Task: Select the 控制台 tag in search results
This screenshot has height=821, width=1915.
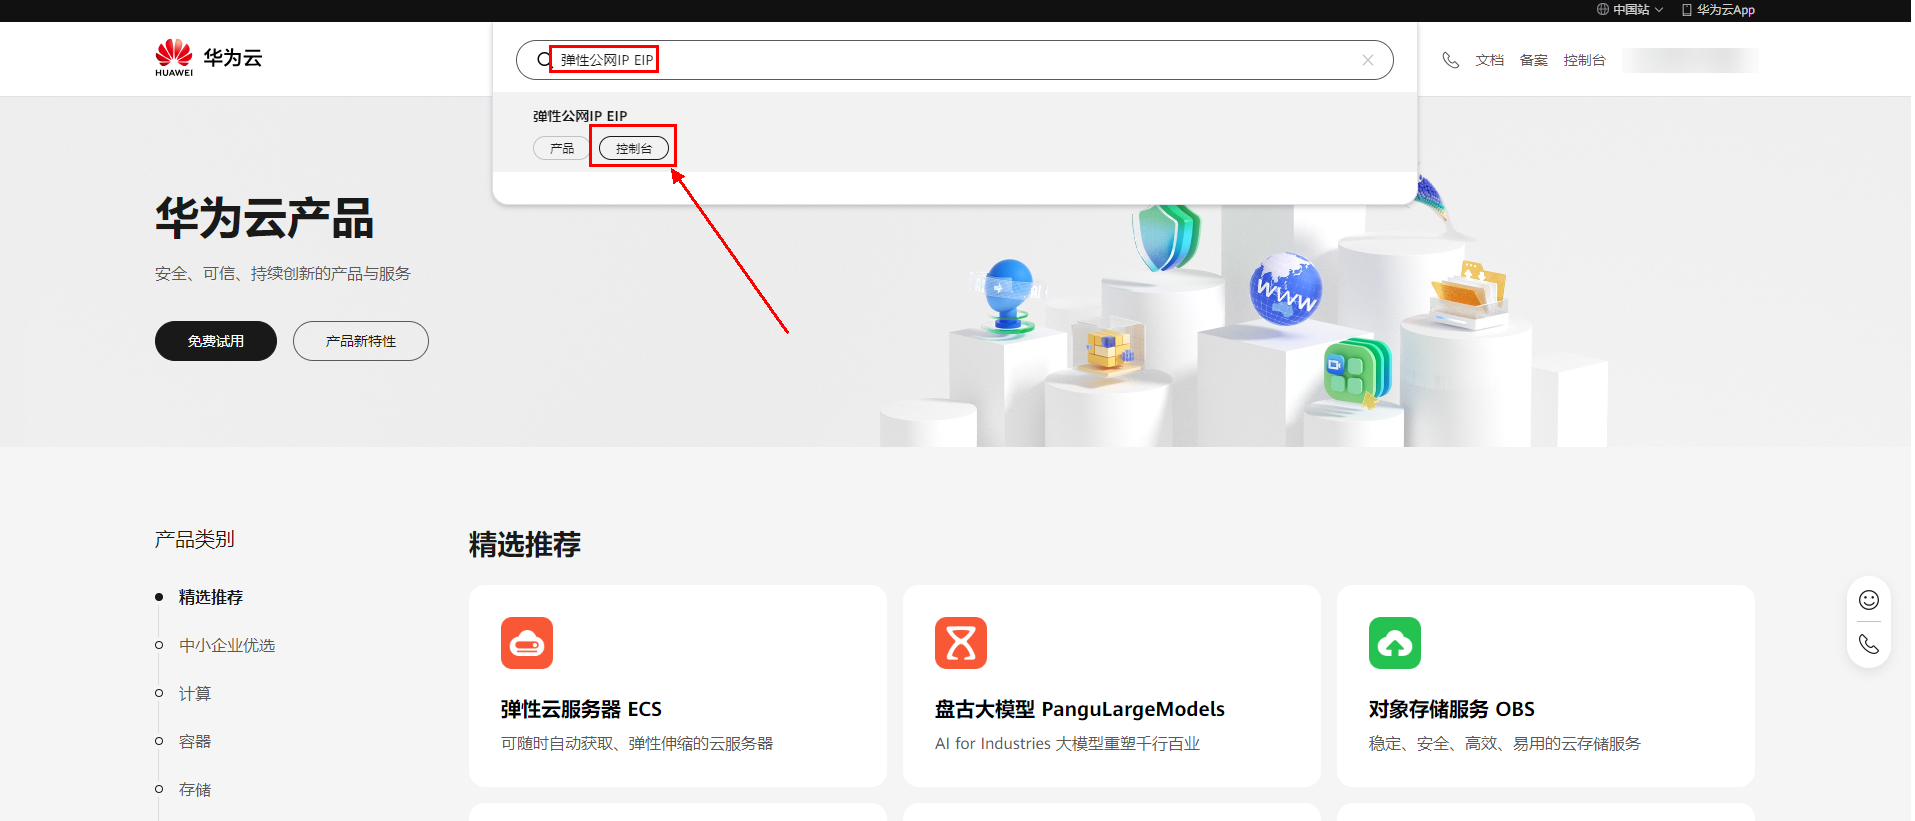Action: point(634,148)
